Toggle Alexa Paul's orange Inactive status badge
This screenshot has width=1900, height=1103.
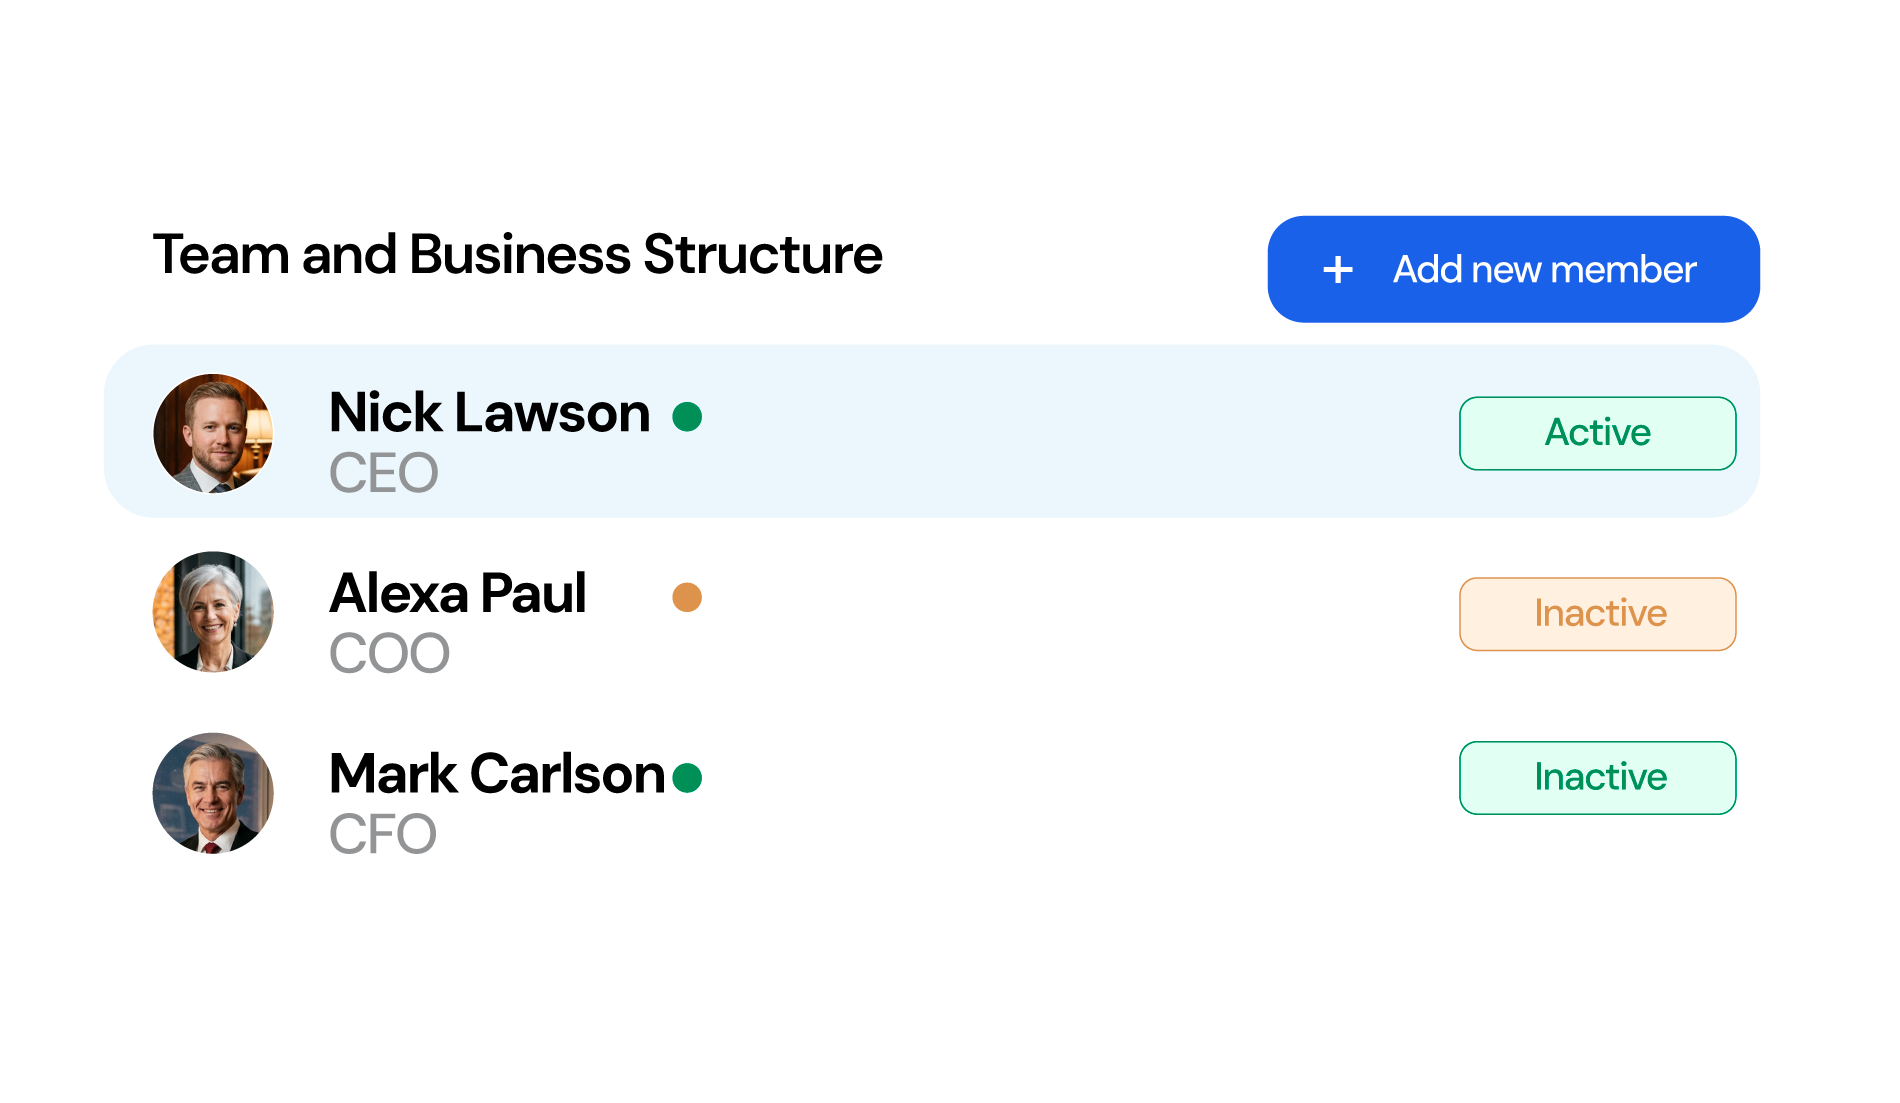(1597, 614)
